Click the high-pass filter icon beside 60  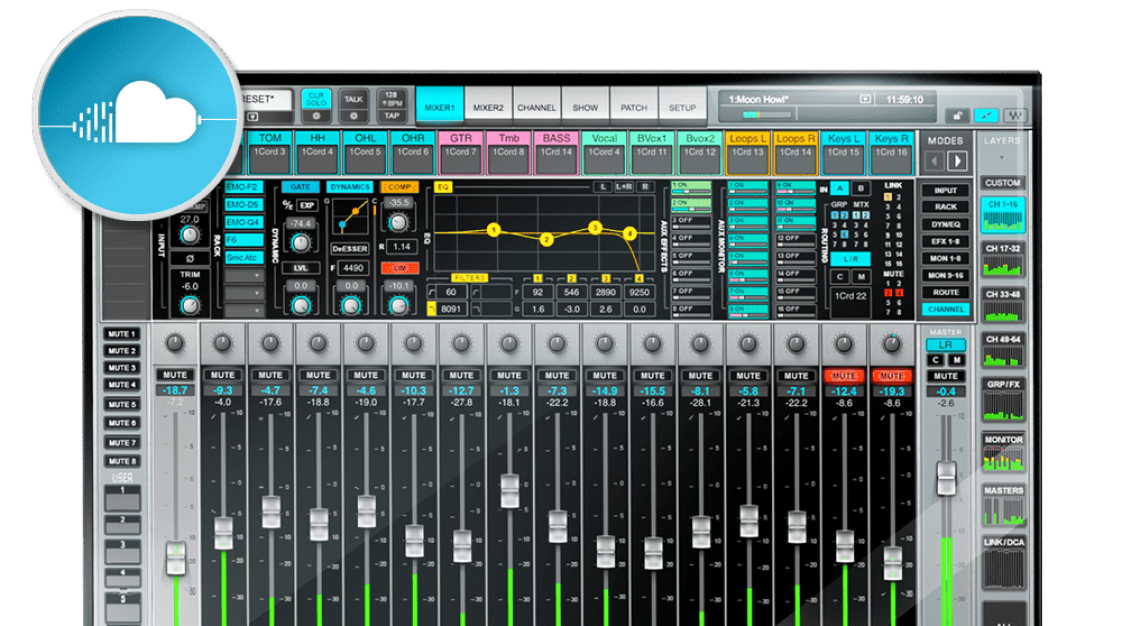pyautogui.click(x=433, y=292)
